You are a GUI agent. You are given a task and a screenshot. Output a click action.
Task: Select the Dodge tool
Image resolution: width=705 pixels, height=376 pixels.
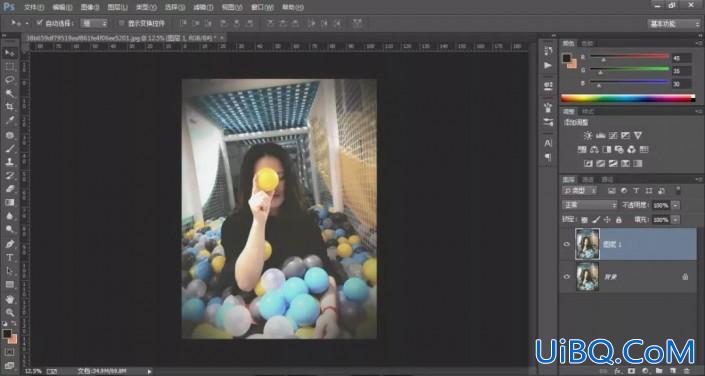[9, 229]
